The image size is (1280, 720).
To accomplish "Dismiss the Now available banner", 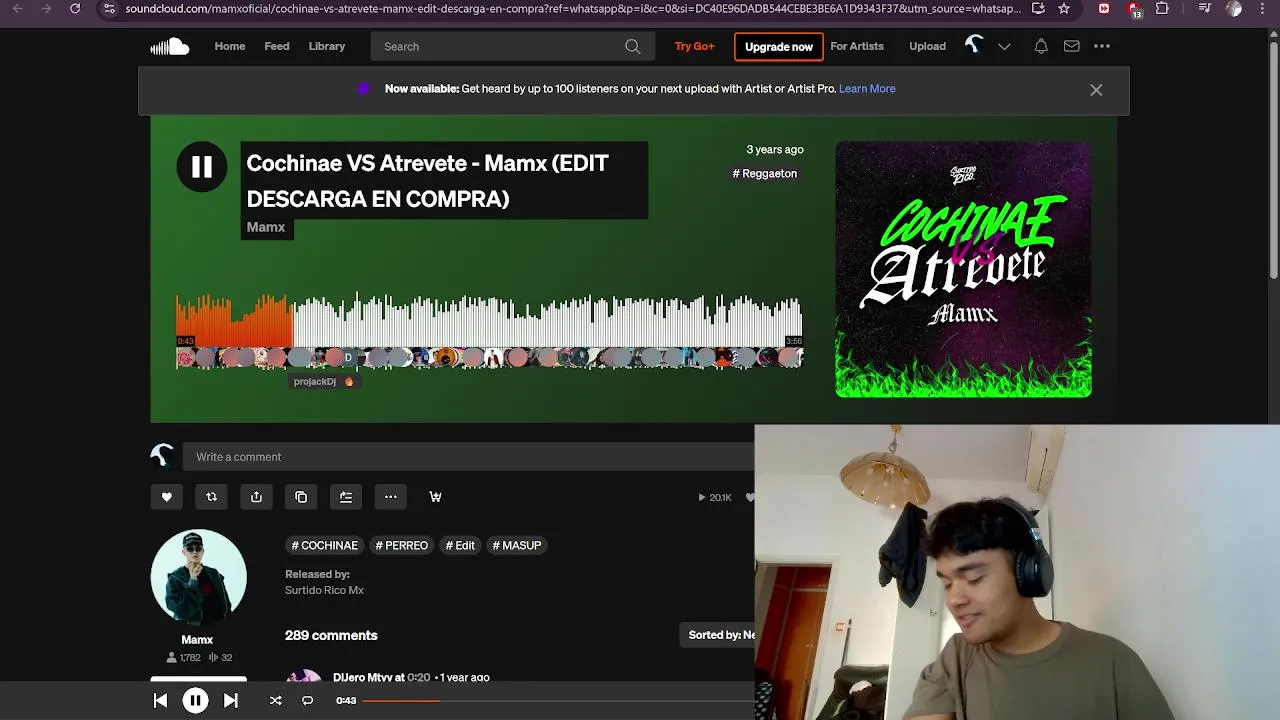I will 1096,90.
